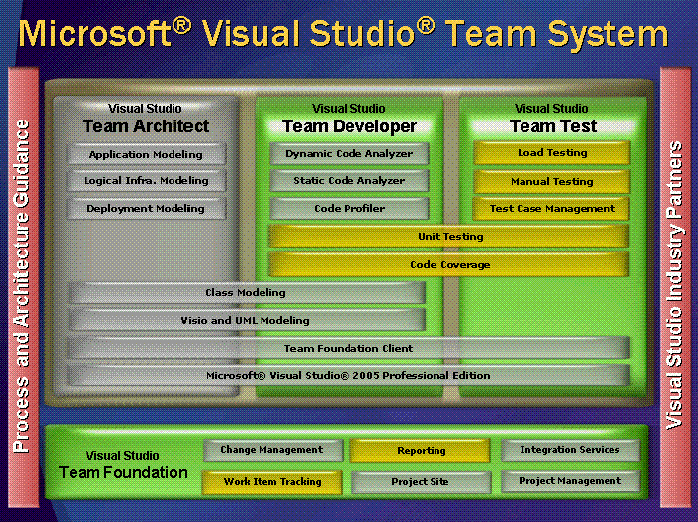Click the Visual Studio 2005 Professional Edition bar
This screenshot has height=522, width=698.
tap(349, 376)
